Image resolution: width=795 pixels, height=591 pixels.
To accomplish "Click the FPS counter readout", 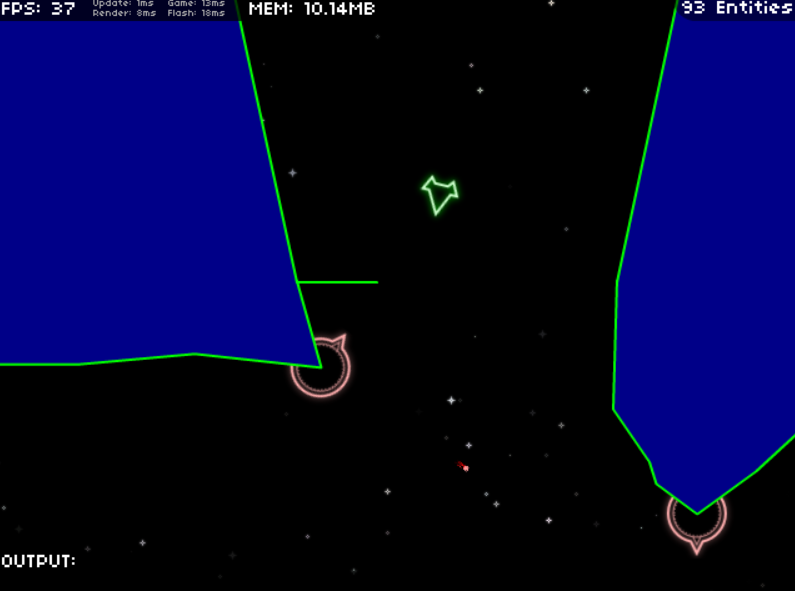I will (37, 9).
